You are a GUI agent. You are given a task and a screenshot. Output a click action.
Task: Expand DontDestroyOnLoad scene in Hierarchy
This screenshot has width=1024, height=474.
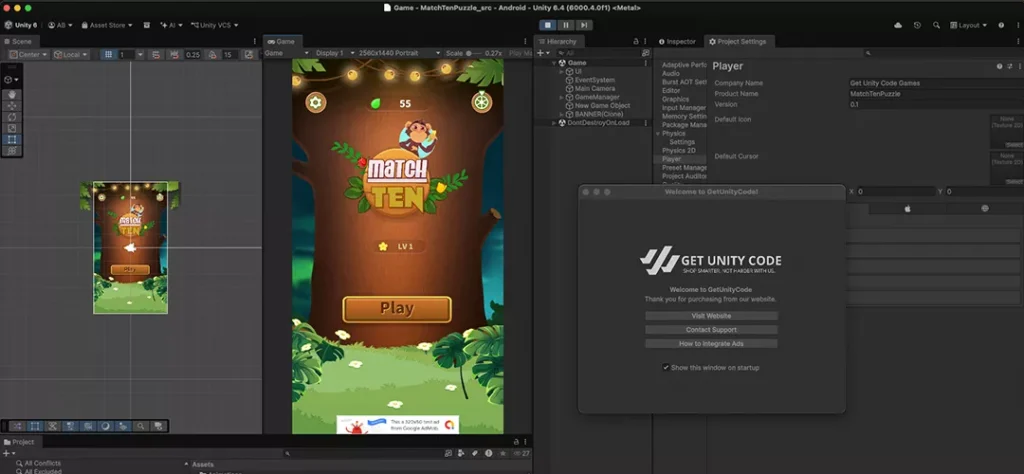[x=554, y=122]
